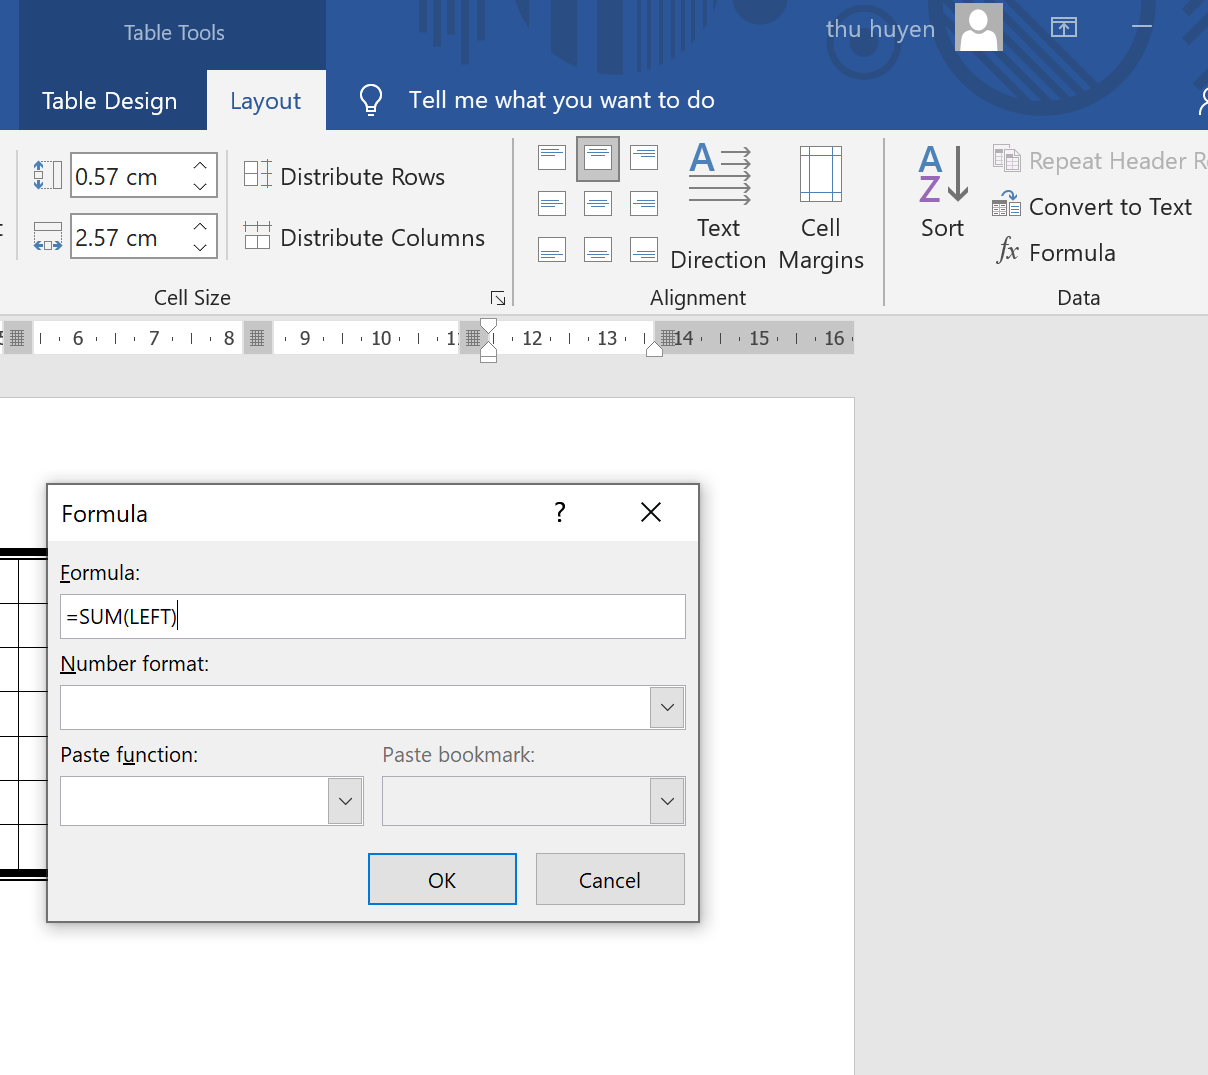Align cell content top center
Image resolution: width=1208 pixels, height=1075 pixels.
(598, 157)
